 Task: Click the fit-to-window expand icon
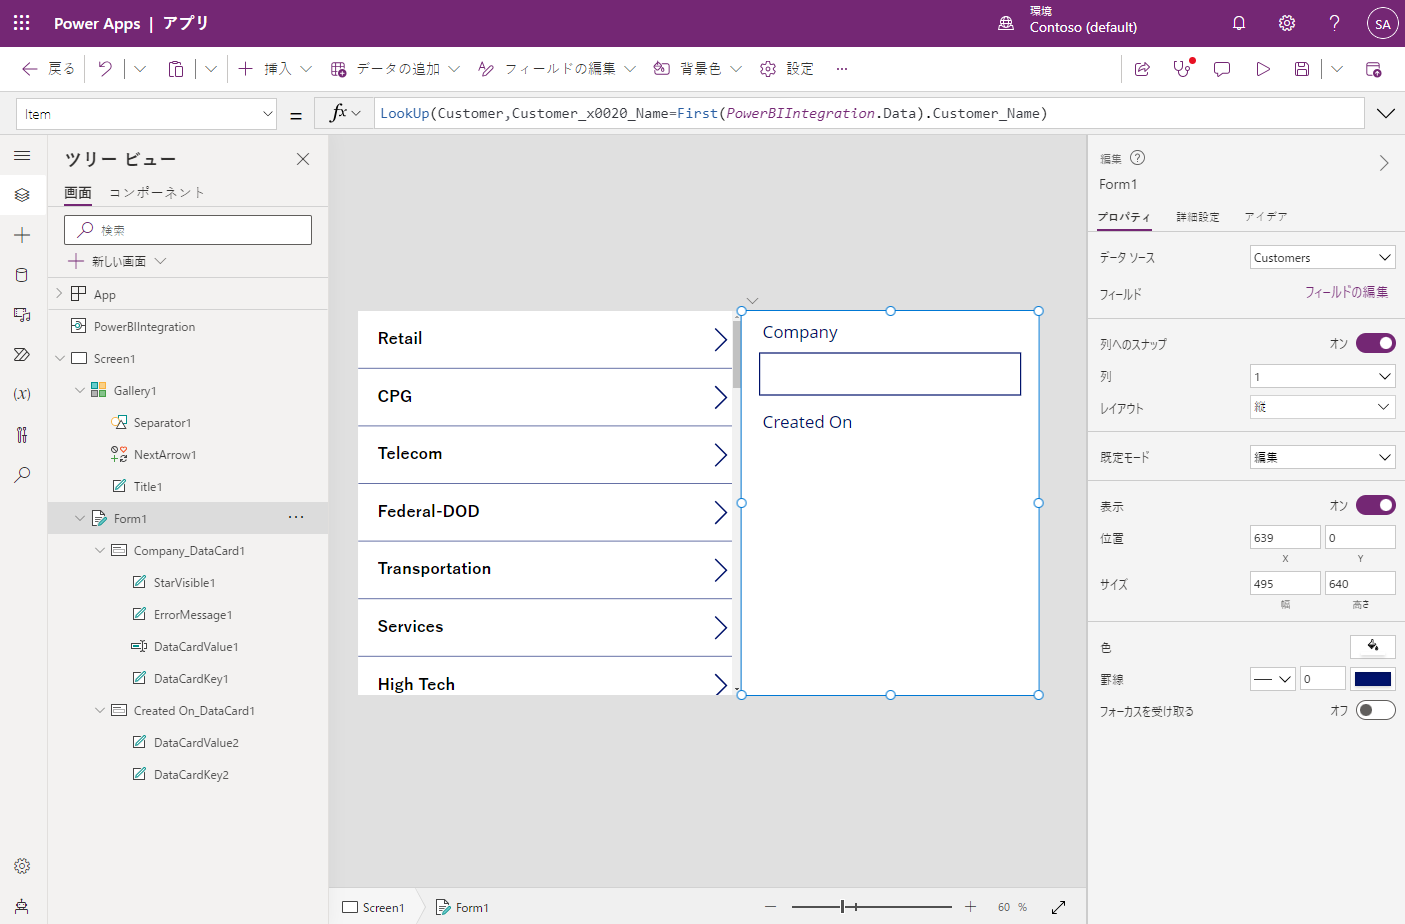tap(1058, 907)
